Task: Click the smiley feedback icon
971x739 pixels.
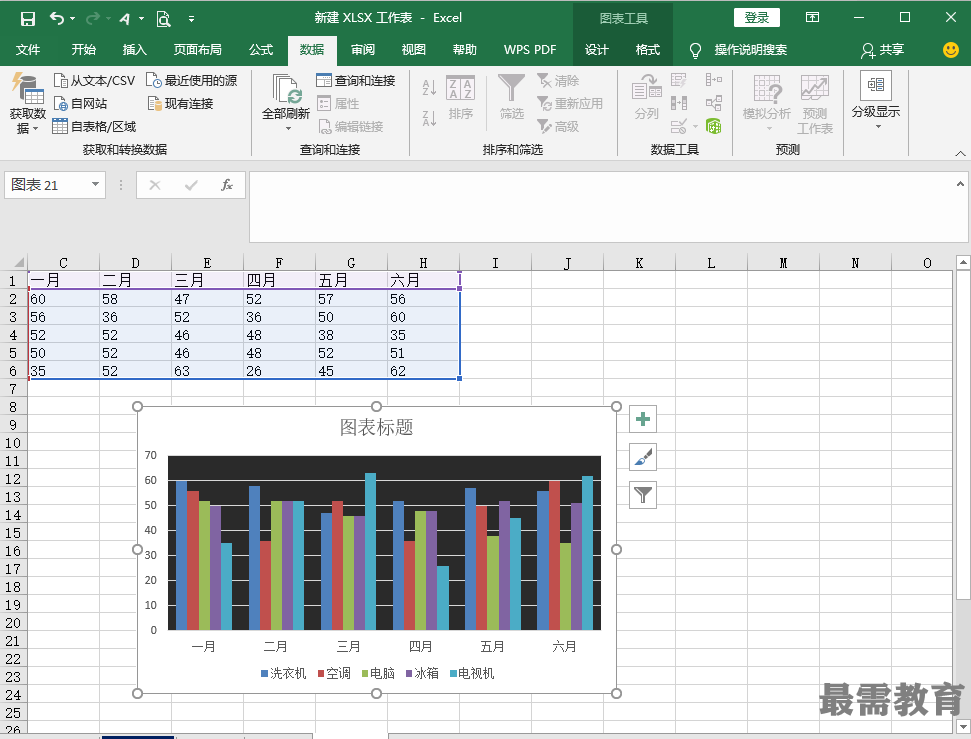Action: 951,50
